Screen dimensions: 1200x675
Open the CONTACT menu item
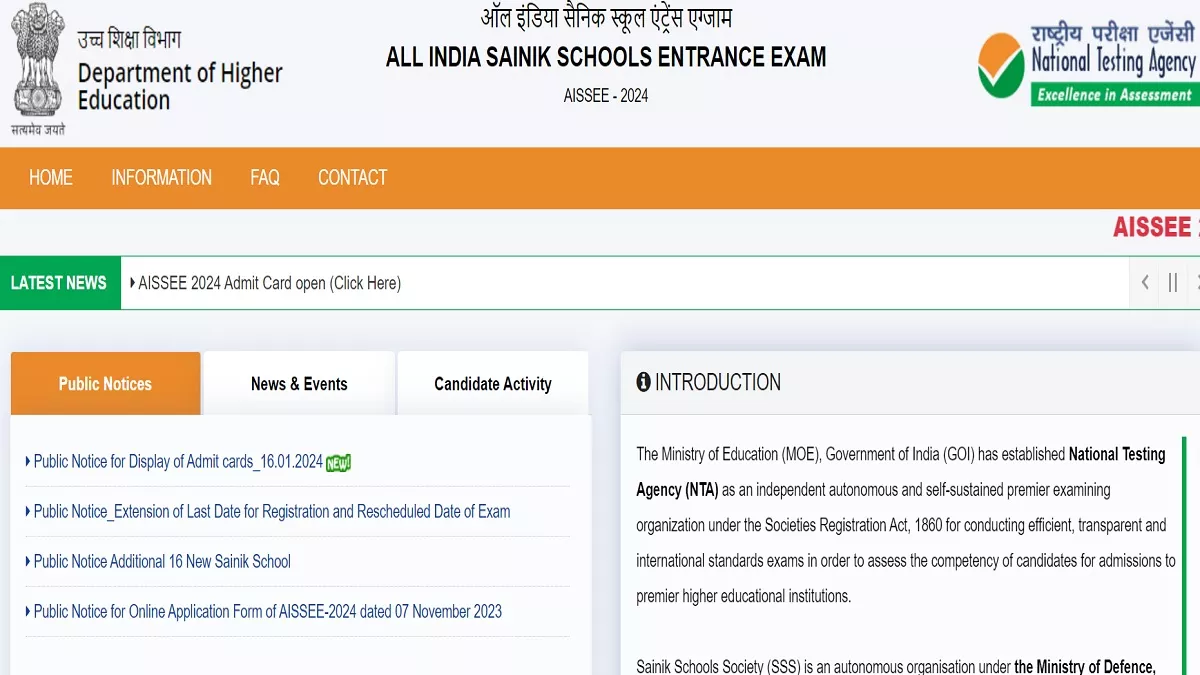coord(352,178)
